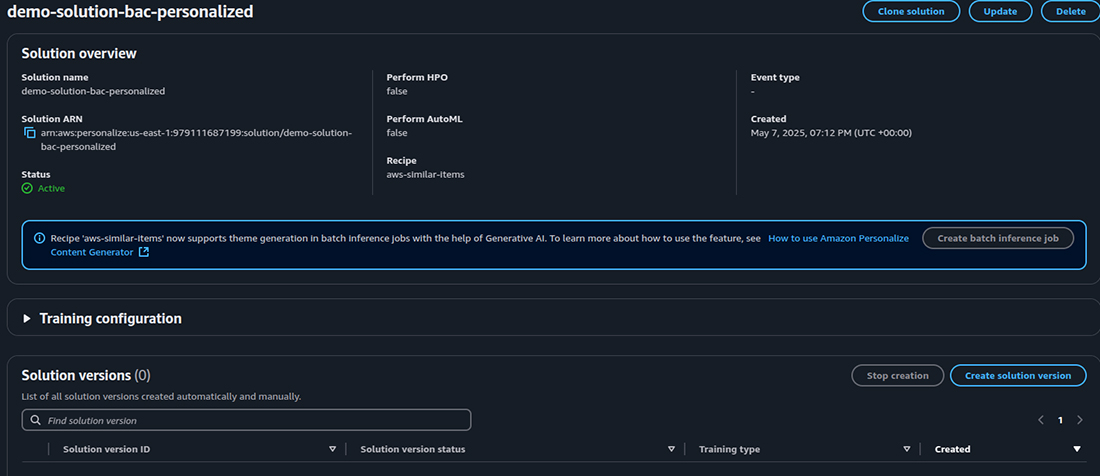Click the recipe value aws-similar-items
The height and width of the screenshot is (476, 1100).
[x=425, y=174]
